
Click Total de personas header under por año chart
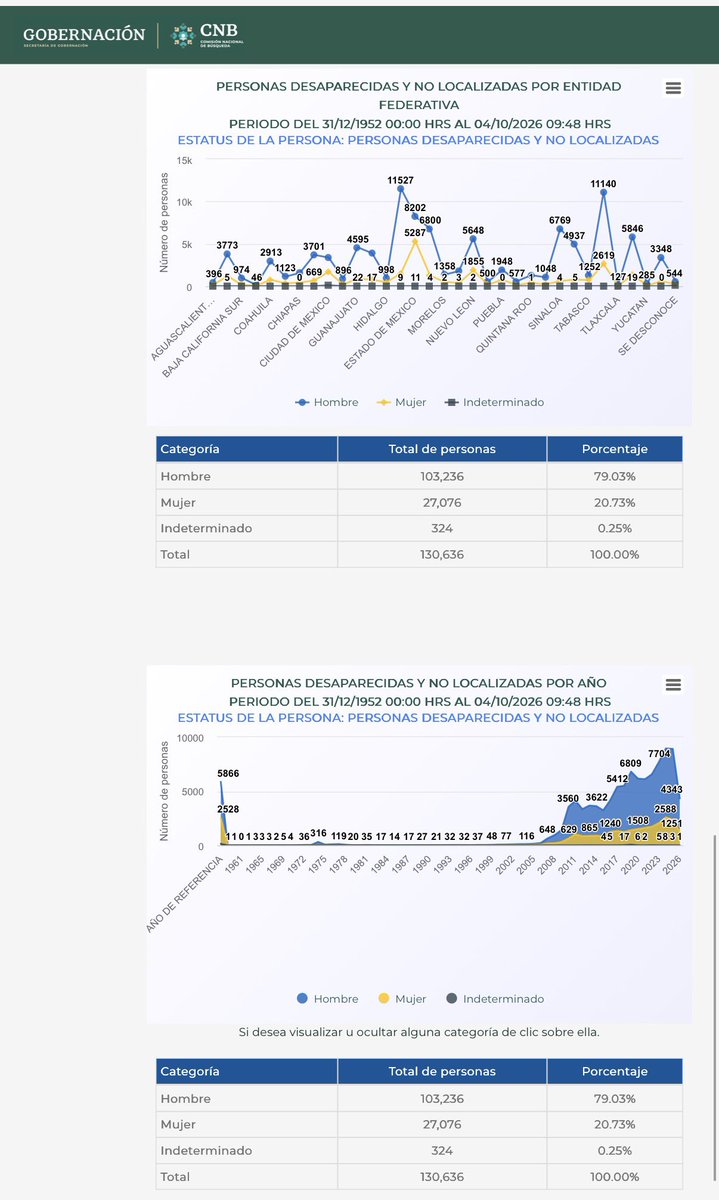[x=442, y=1071]
